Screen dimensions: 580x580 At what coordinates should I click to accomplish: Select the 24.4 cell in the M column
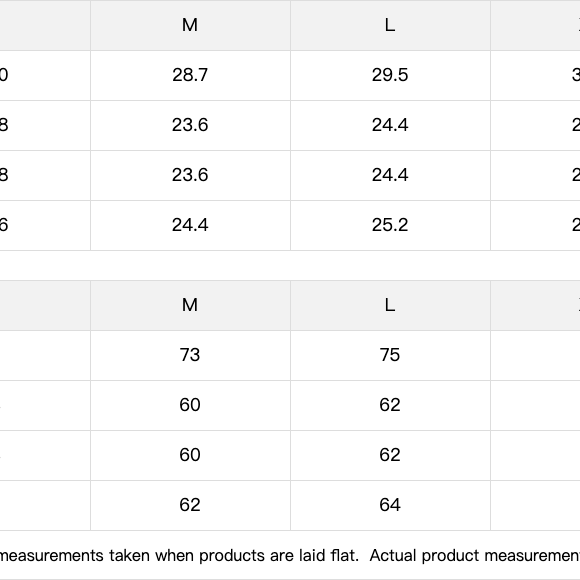point(190,225)
